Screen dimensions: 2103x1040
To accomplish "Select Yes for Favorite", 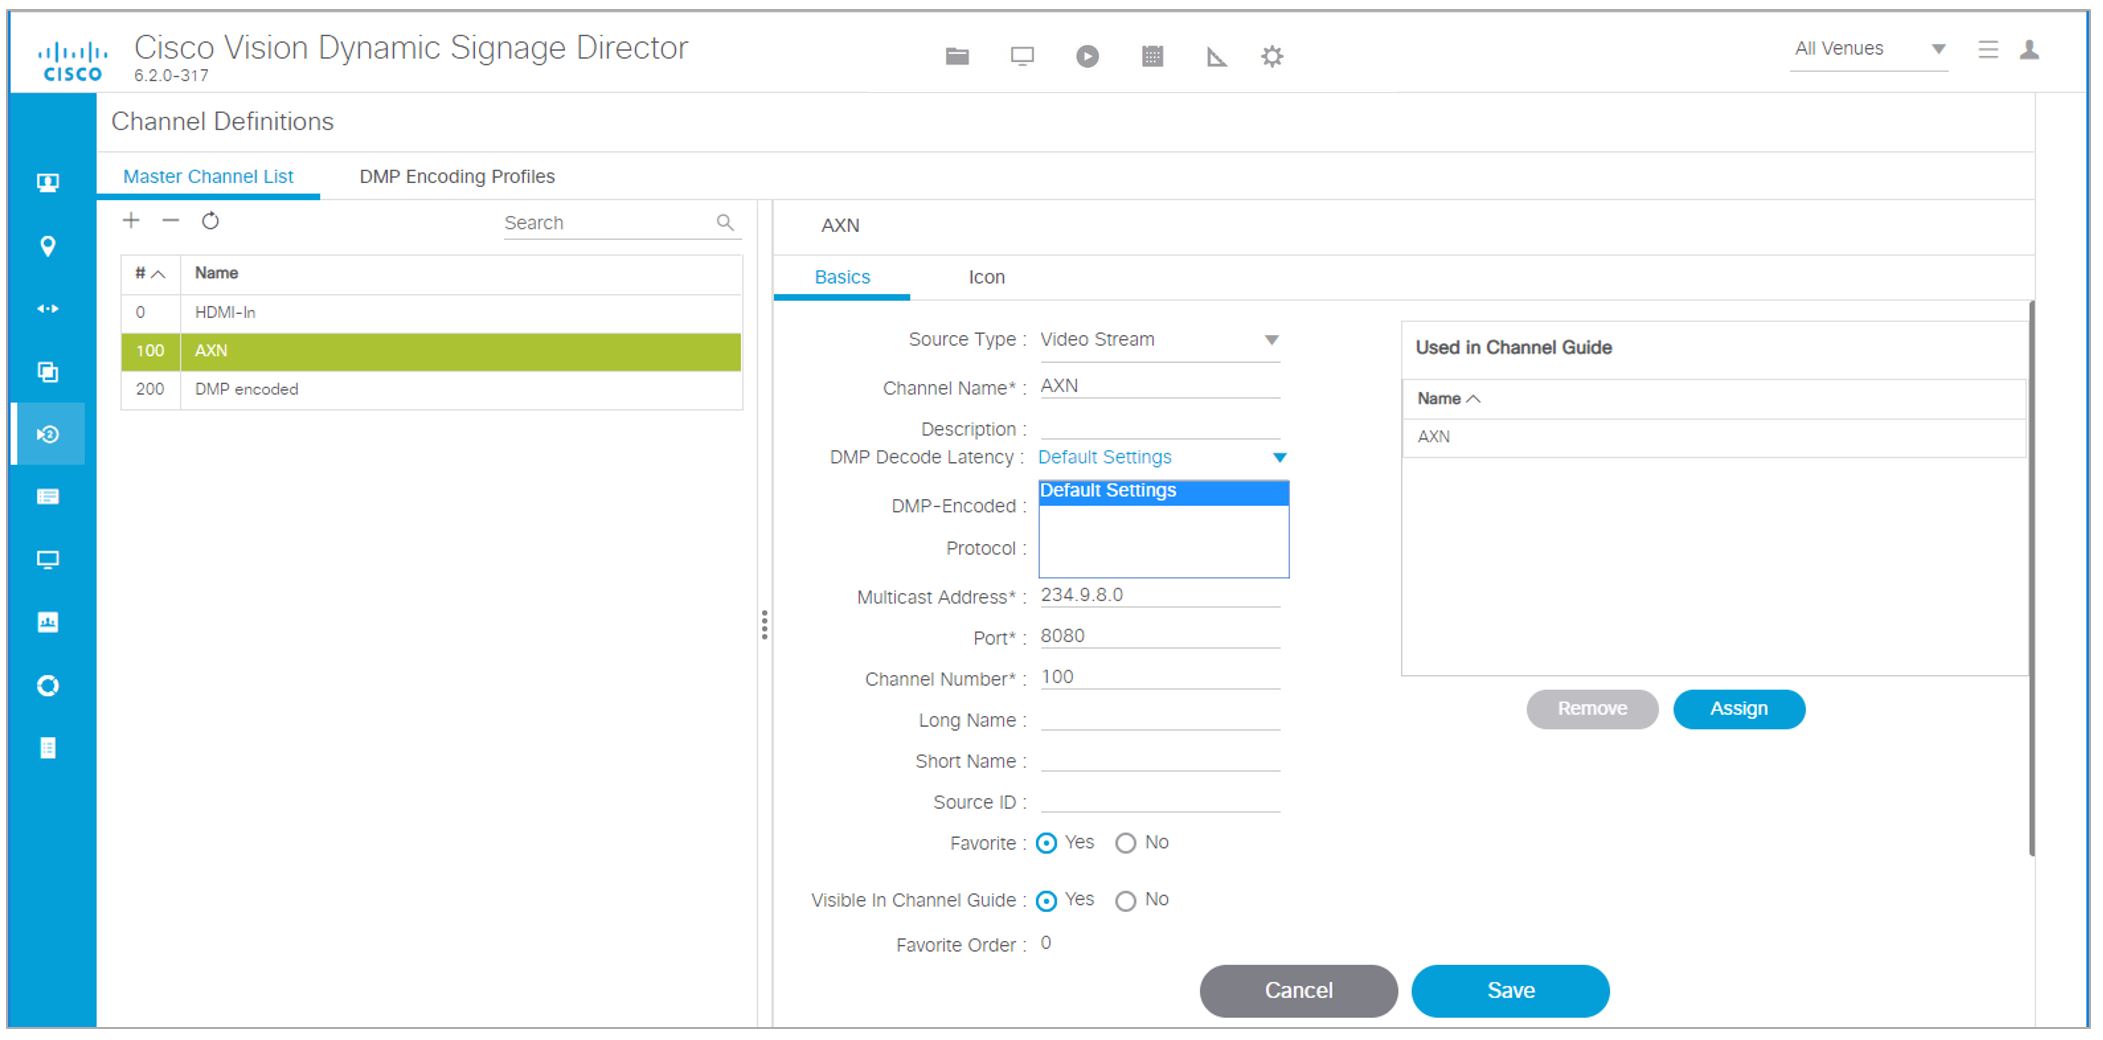I will point(1046,843).
